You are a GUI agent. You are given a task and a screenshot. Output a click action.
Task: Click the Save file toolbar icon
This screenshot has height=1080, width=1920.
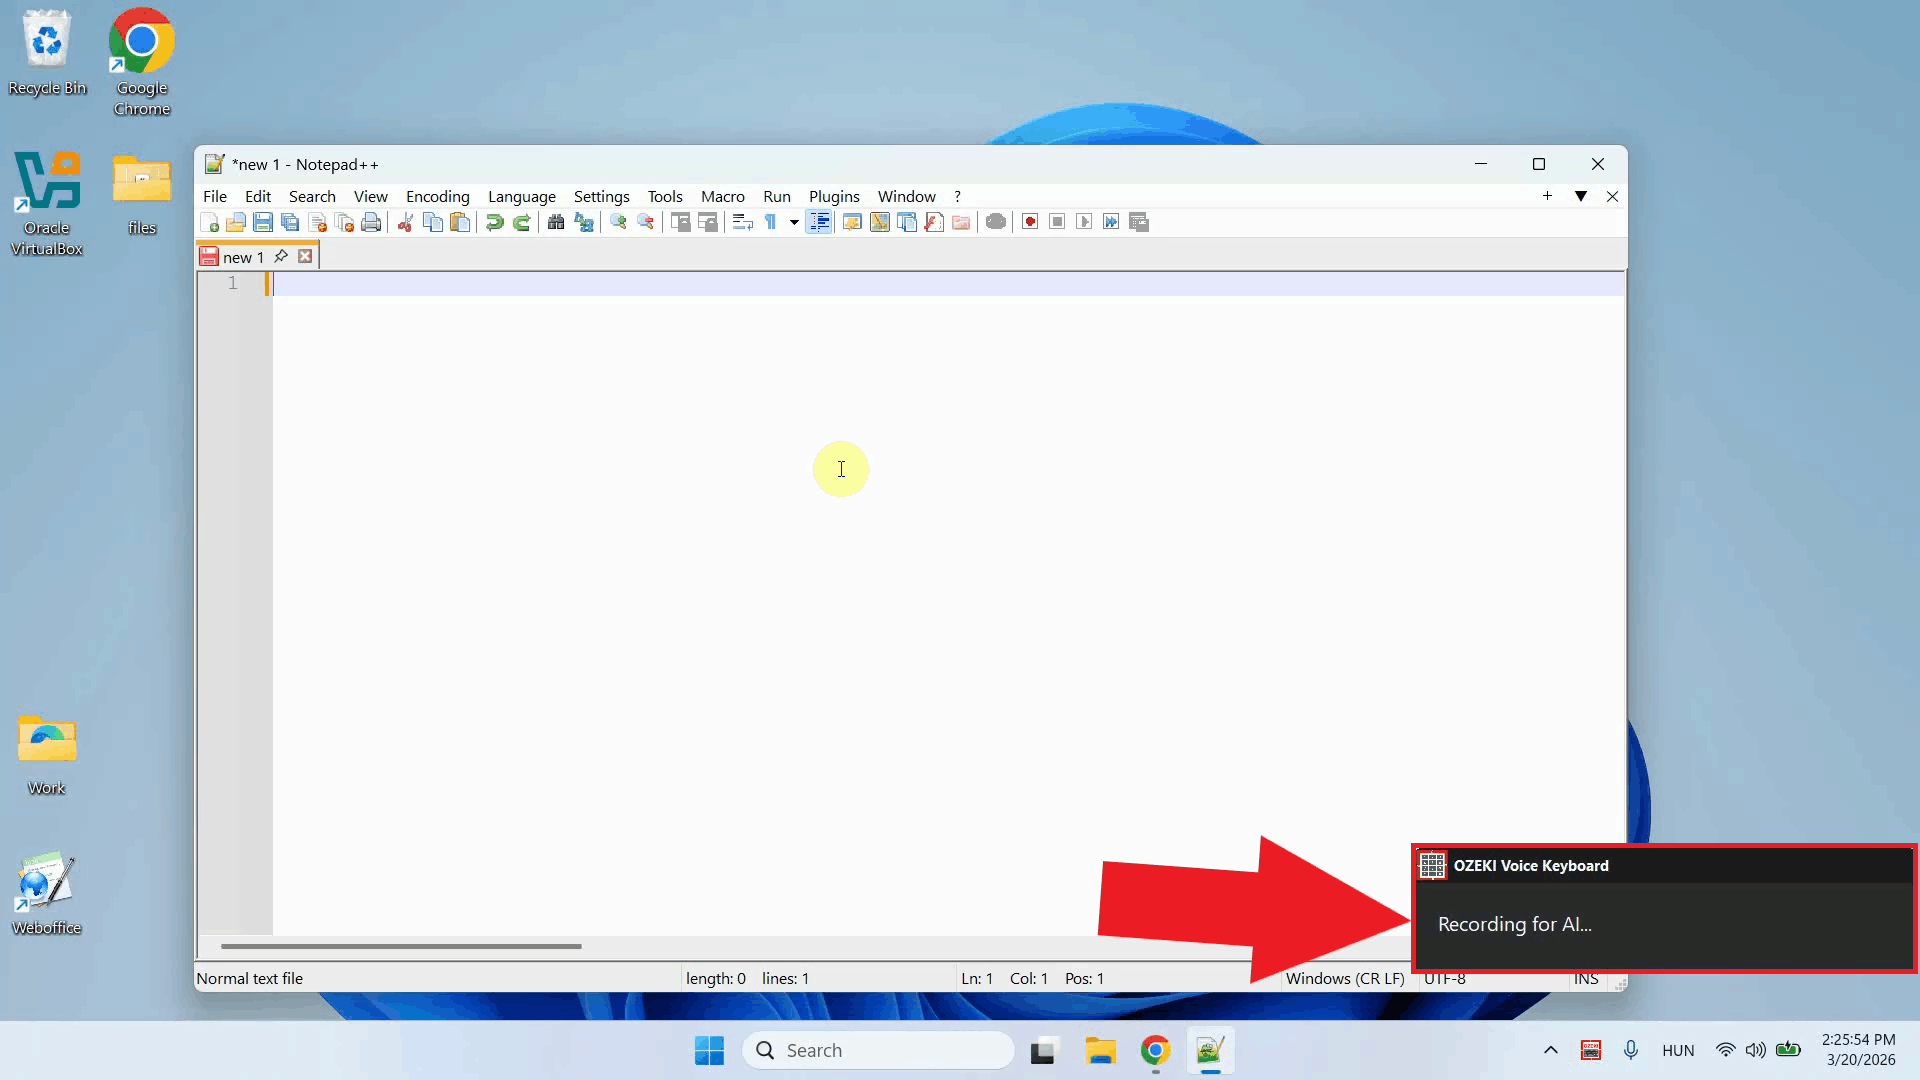(x=263, y=222)
